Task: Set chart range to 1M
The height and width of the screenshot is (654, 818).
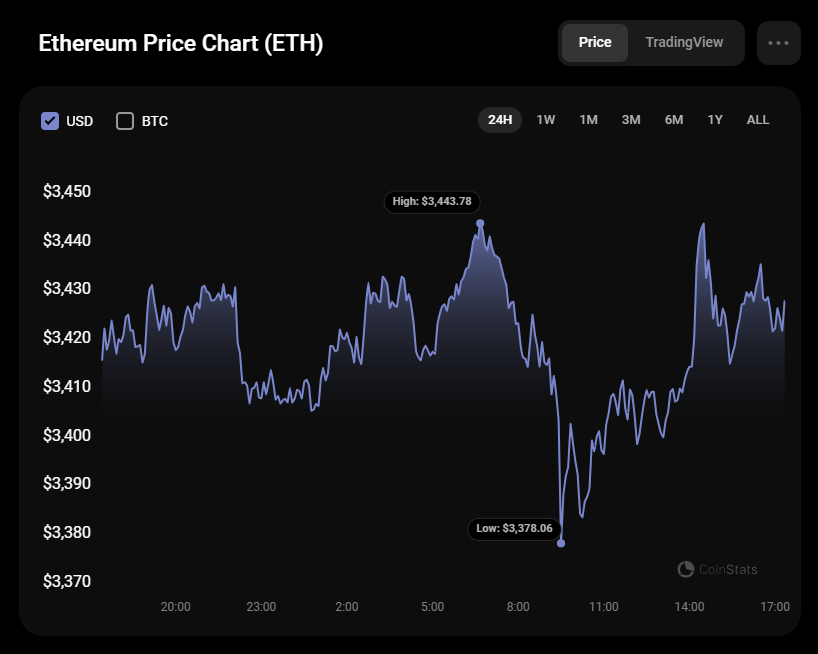Action: [588, 120]
